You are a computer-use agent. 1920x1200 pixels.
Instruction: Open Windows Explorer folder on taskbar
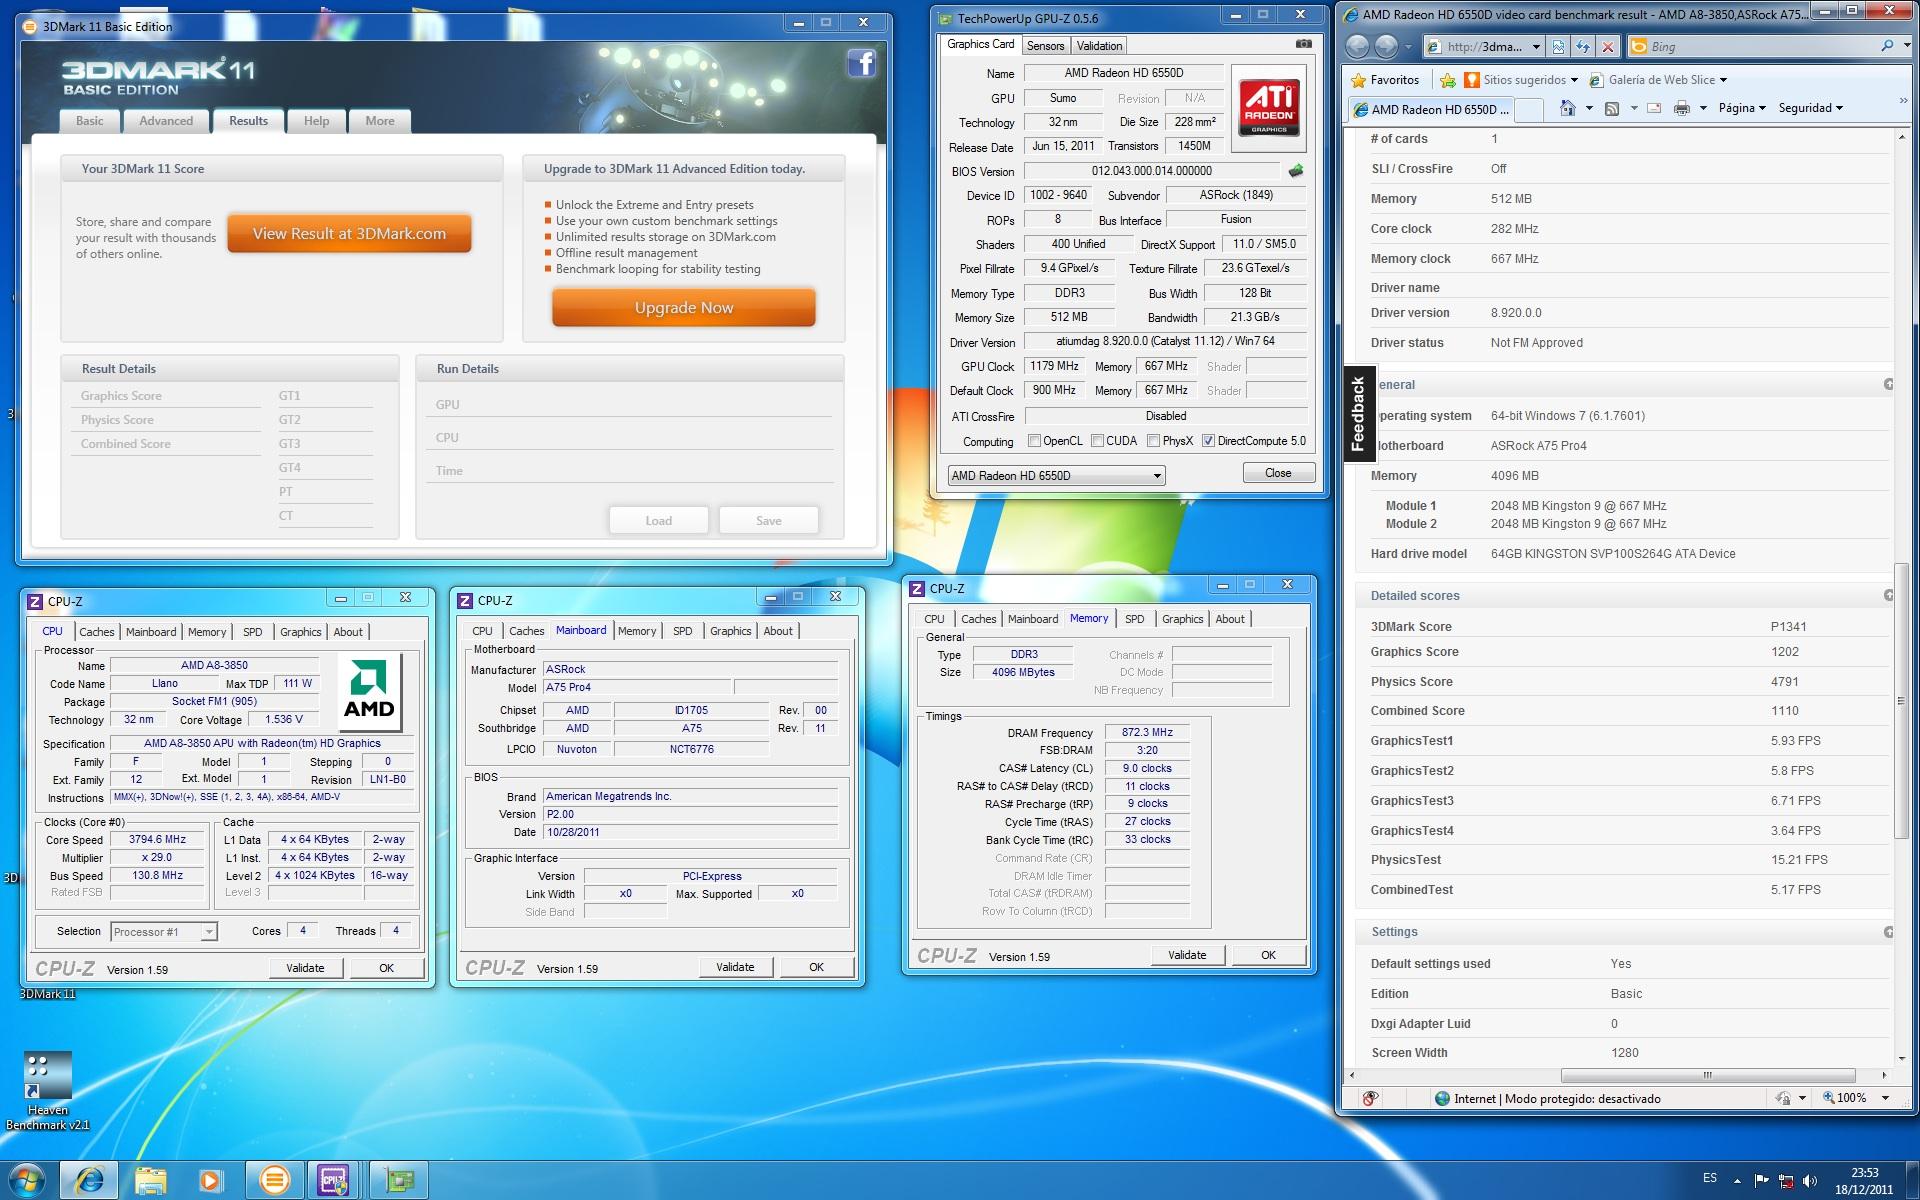pos(151,1180)
